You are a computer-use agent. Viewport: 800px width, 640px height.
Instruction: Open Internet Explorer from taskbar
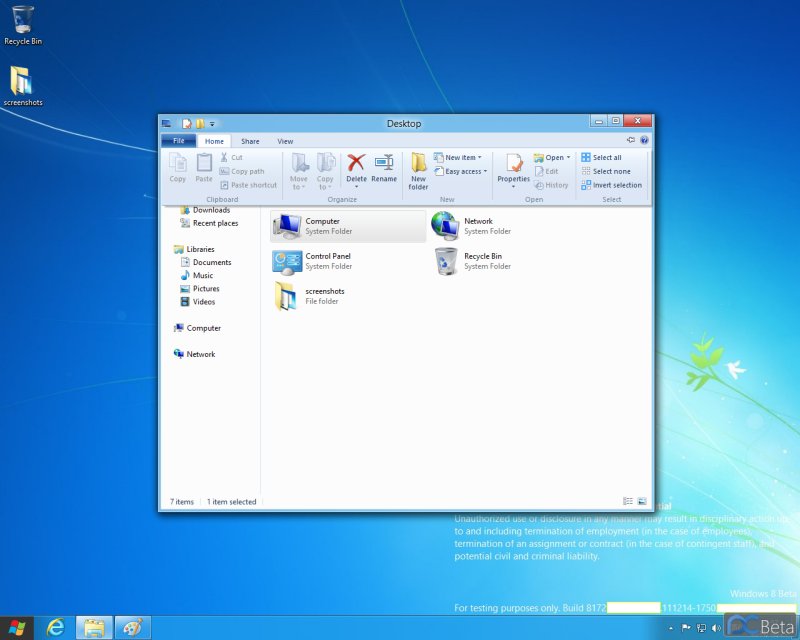[55, 627]
